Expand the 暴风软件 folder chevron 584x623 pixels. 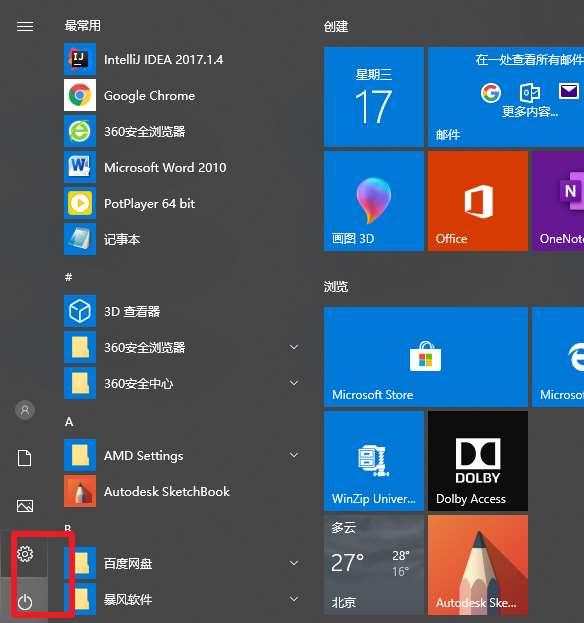[x=294, y=599]
